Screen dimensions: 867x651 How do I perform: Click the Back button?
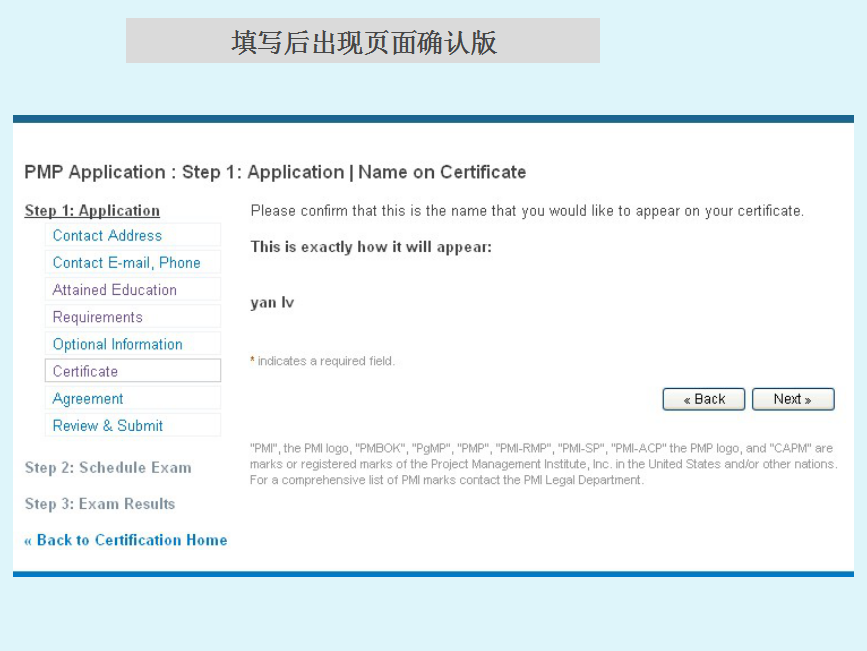tap(703, 399)
